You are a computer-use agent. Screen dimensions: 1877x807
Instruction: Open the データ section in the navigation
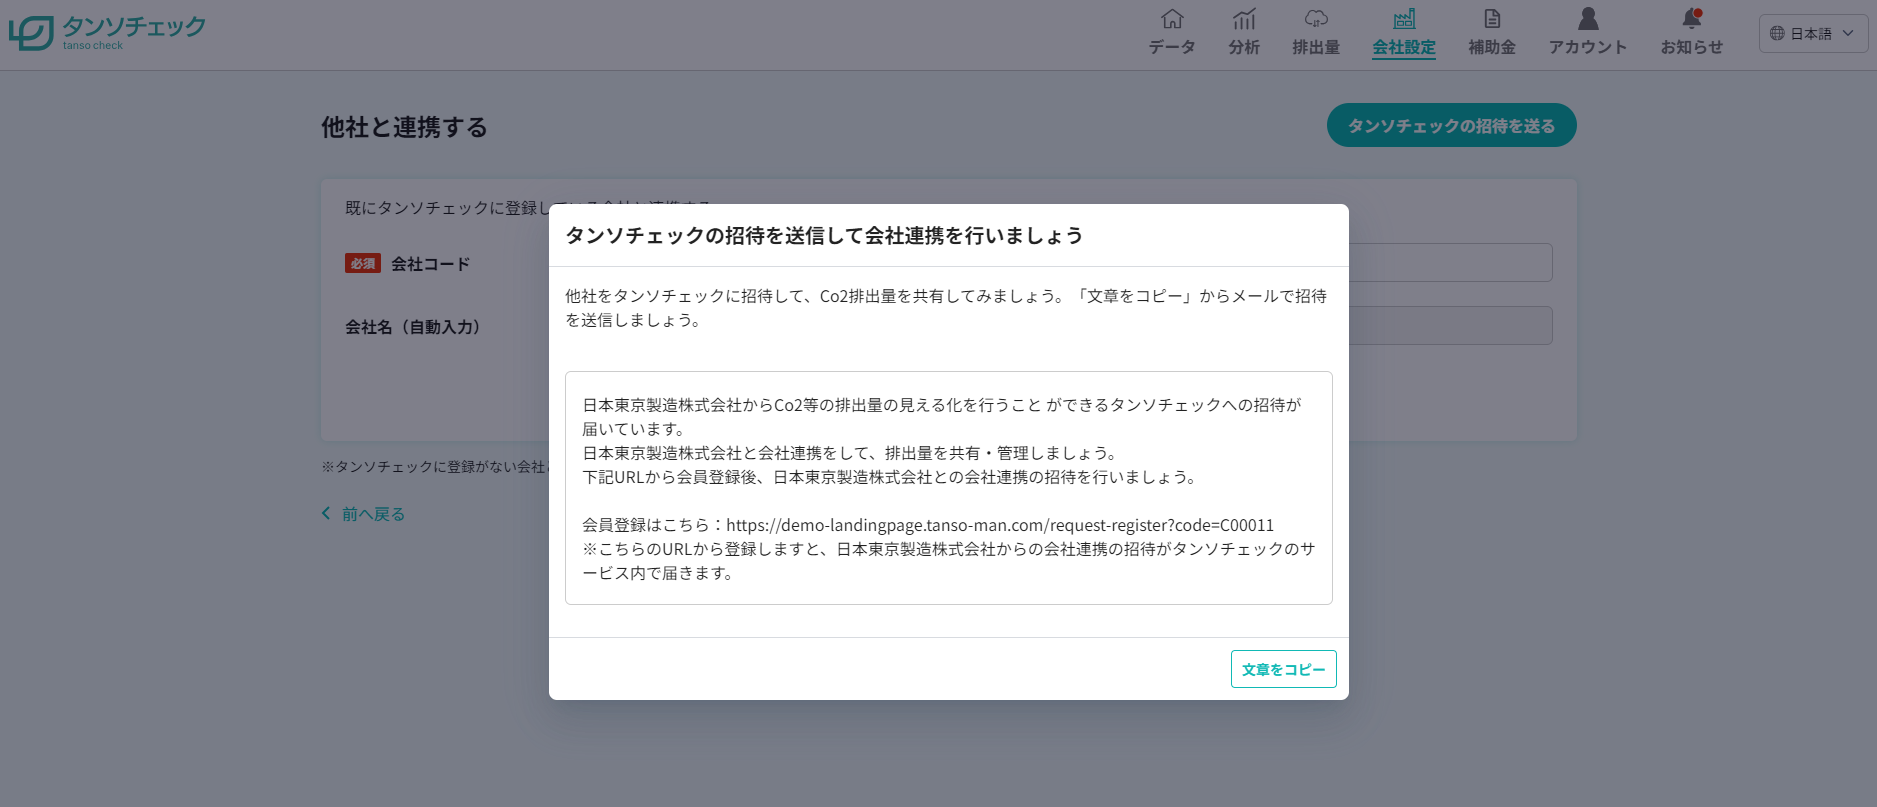click(1172, 33)
